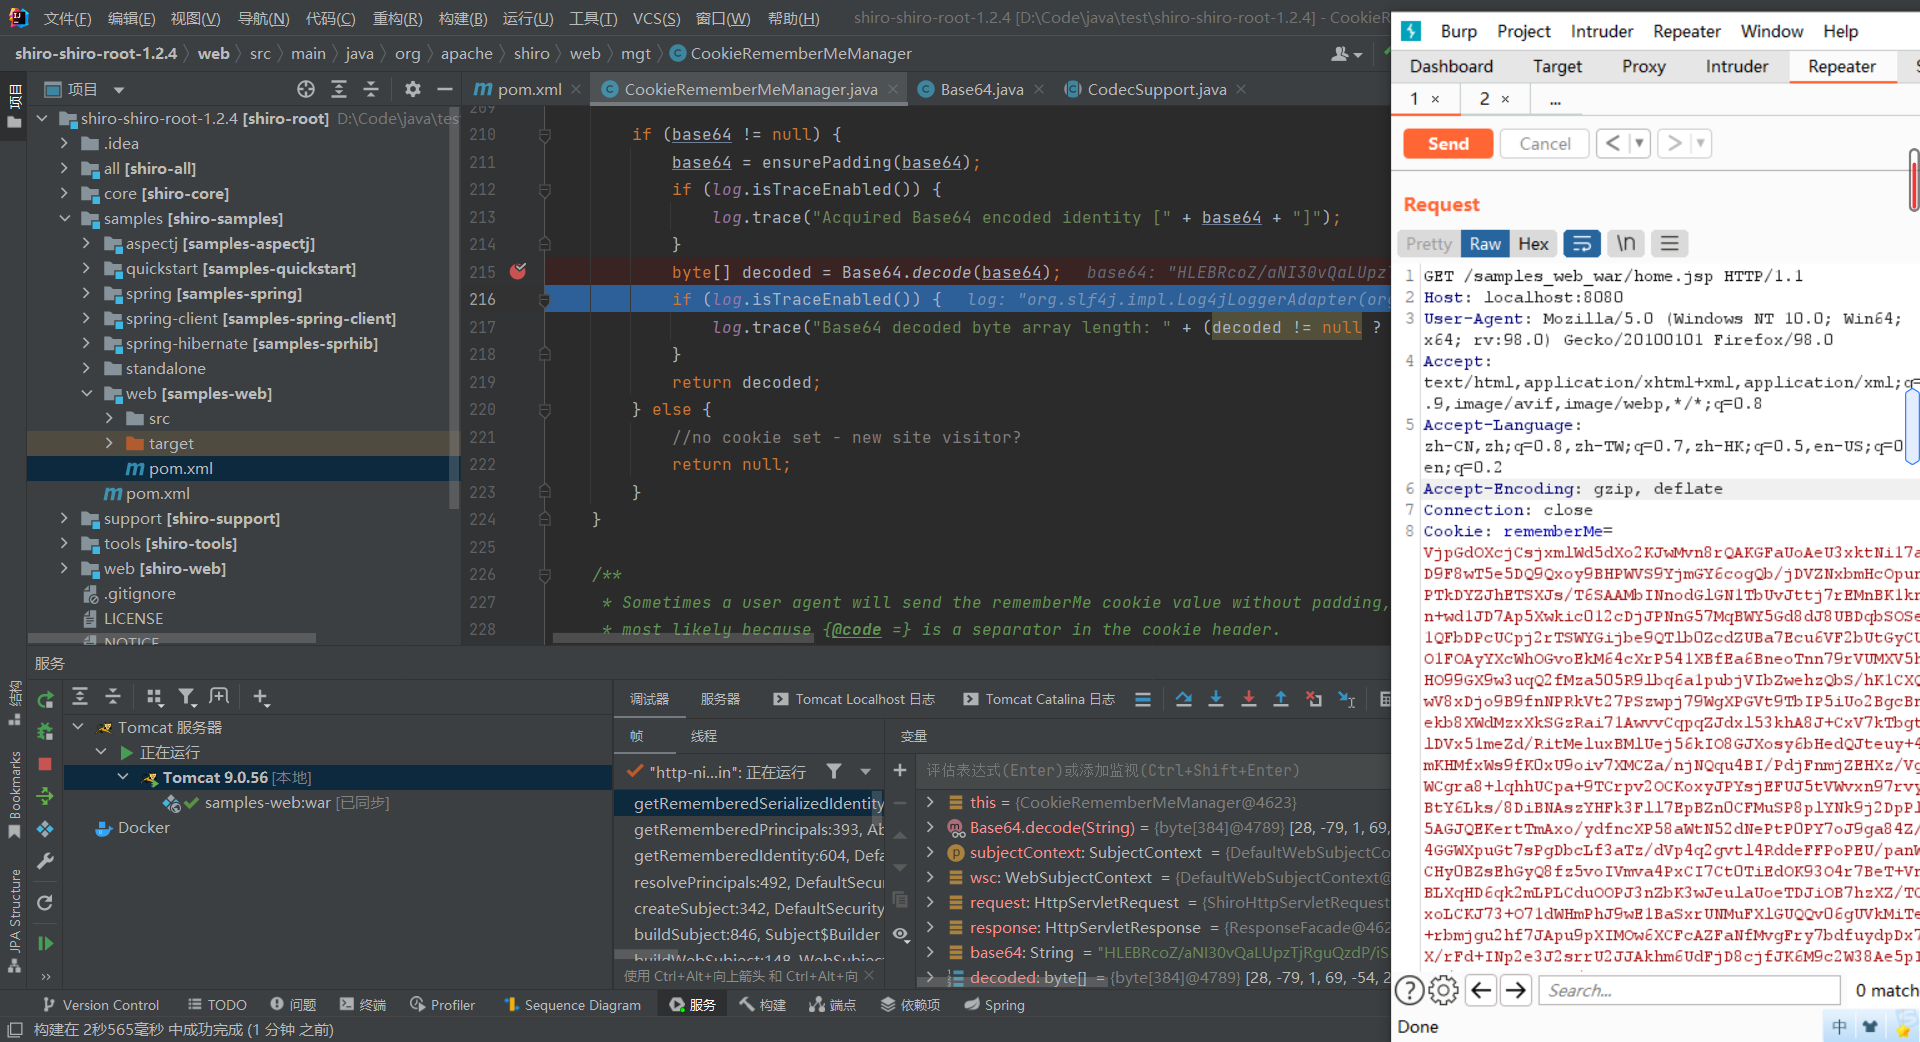This screenshot has width=1920, height=1042.
Task: Click the project tree horizontal scrollbar
Action: [171, 638]
